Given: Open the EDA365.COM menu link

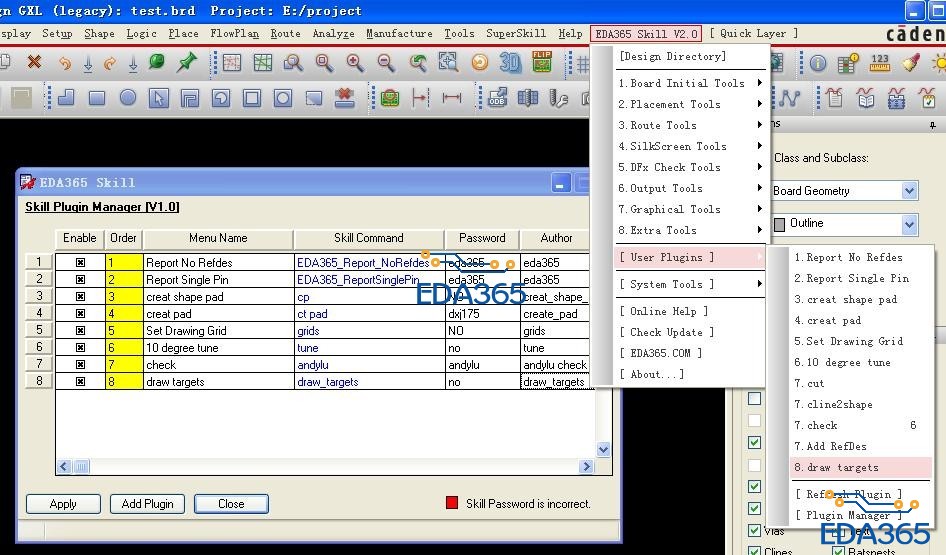Looking at the screenshot, I should tap(661, 354).
